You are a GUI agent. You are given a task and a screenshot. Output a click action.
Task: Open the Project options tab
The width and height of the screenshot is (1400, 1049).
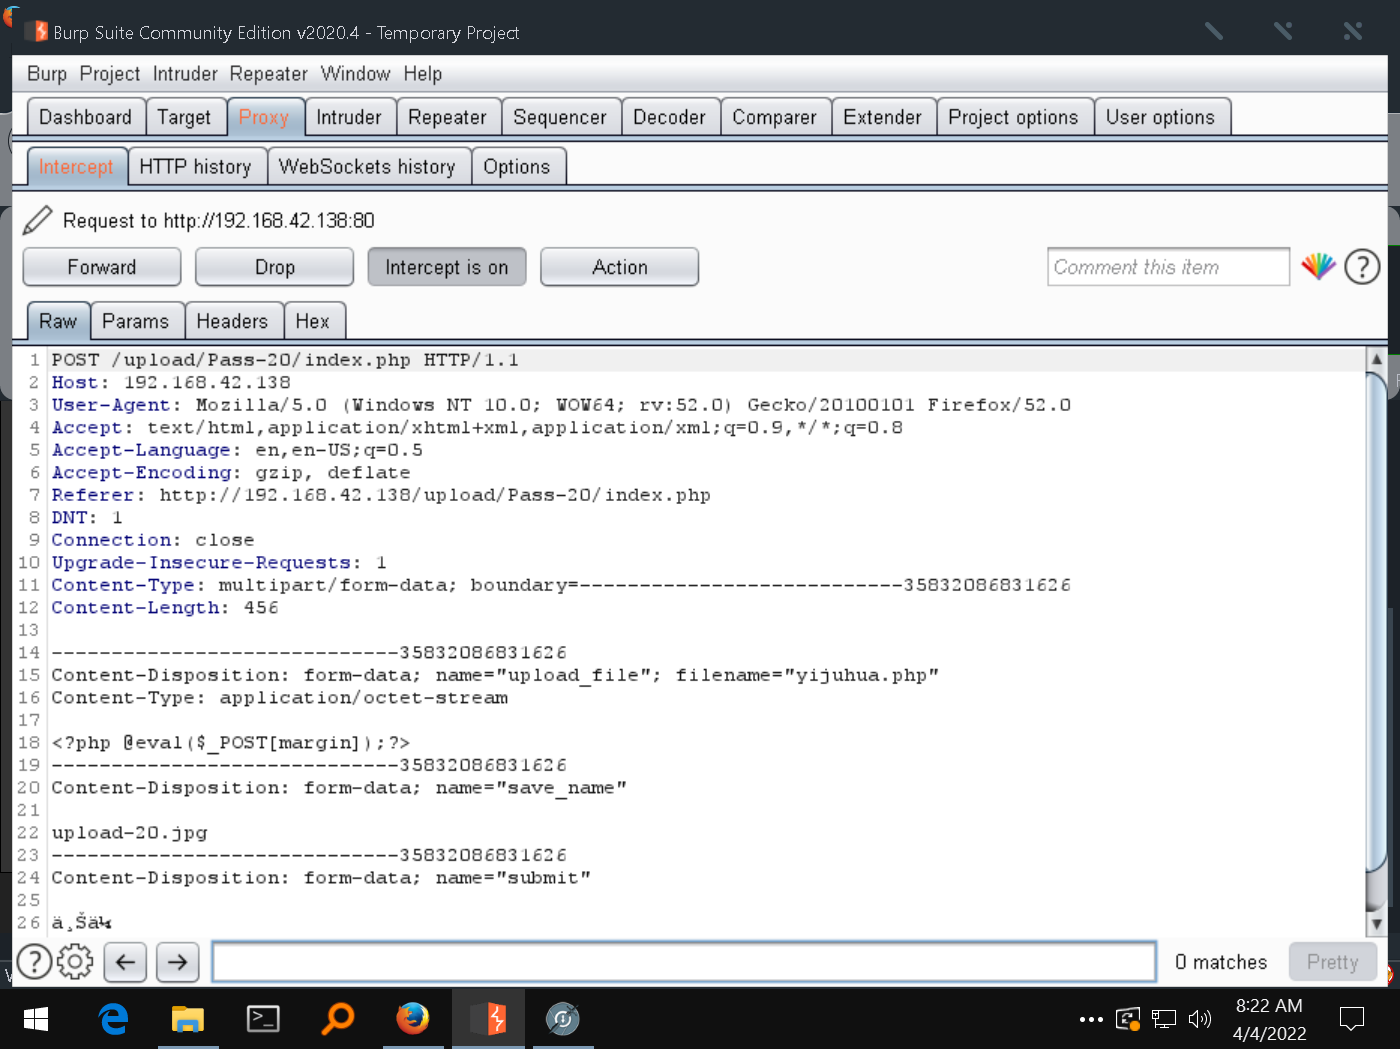pos(1014,117)
